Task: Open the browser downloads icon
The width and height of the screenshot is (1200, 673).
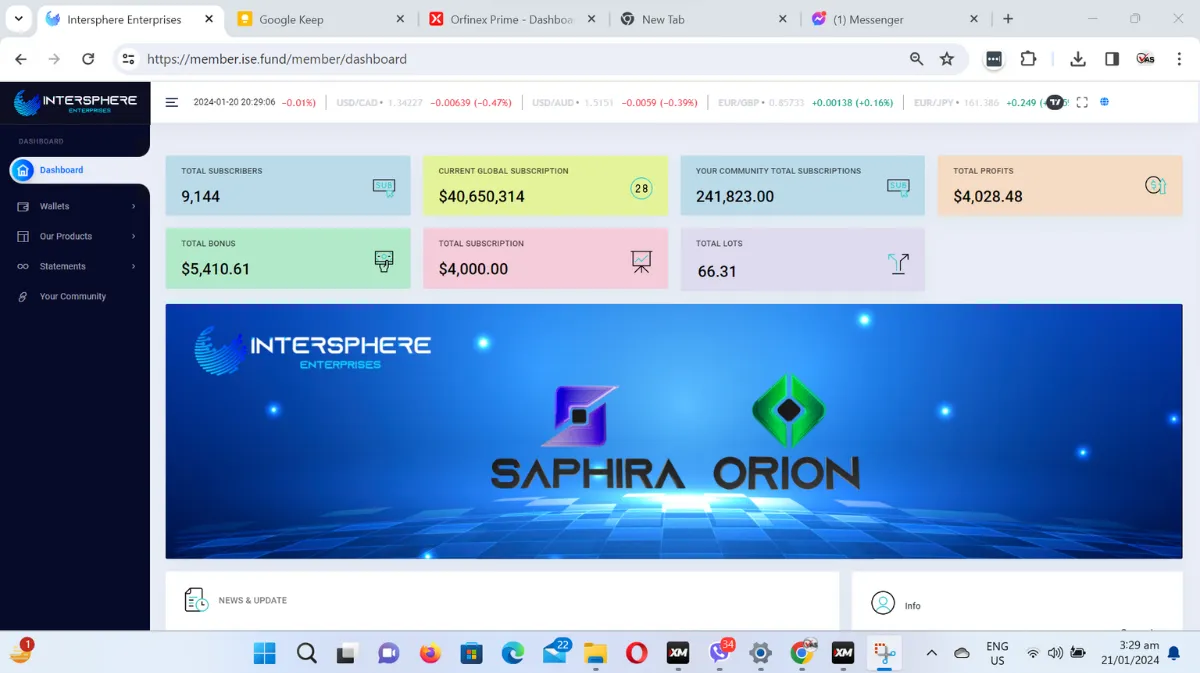Action: [1078, 59]
